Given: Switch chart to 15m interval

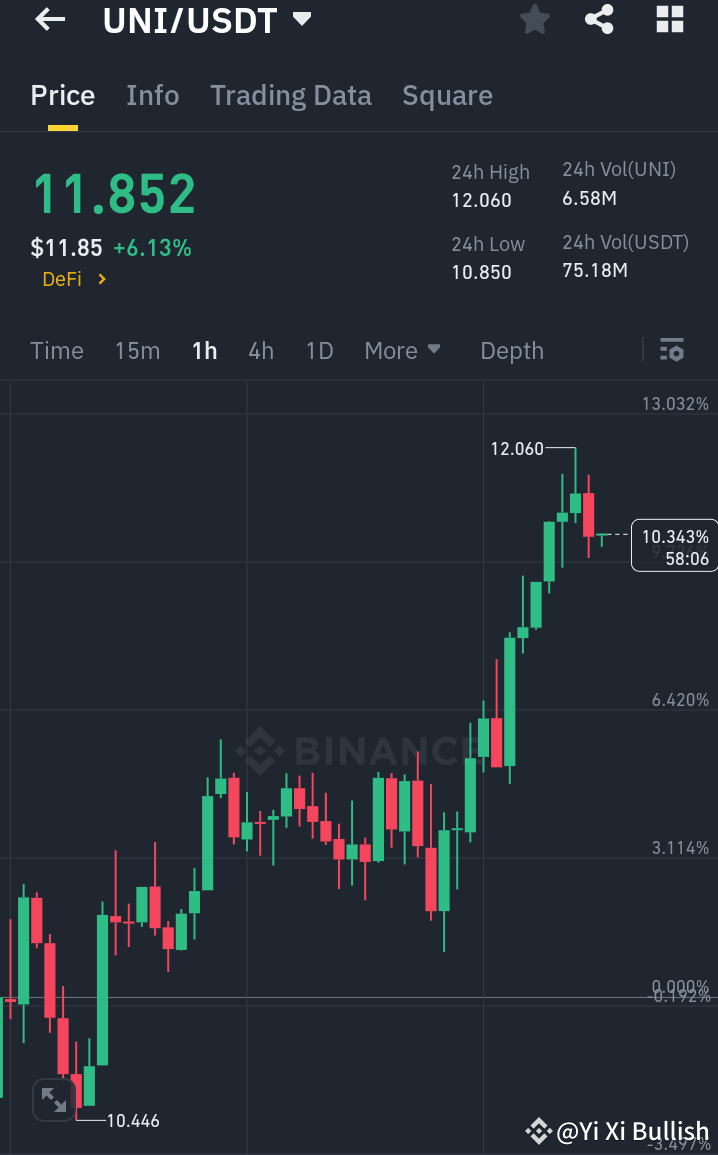Looking at the screenshot, I should [137, 350].
